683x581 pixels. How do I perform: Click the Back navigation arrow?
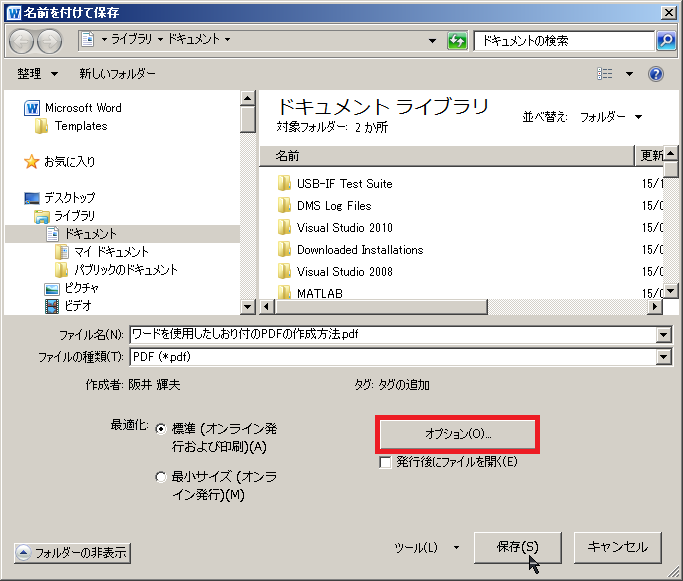(21, 41)
